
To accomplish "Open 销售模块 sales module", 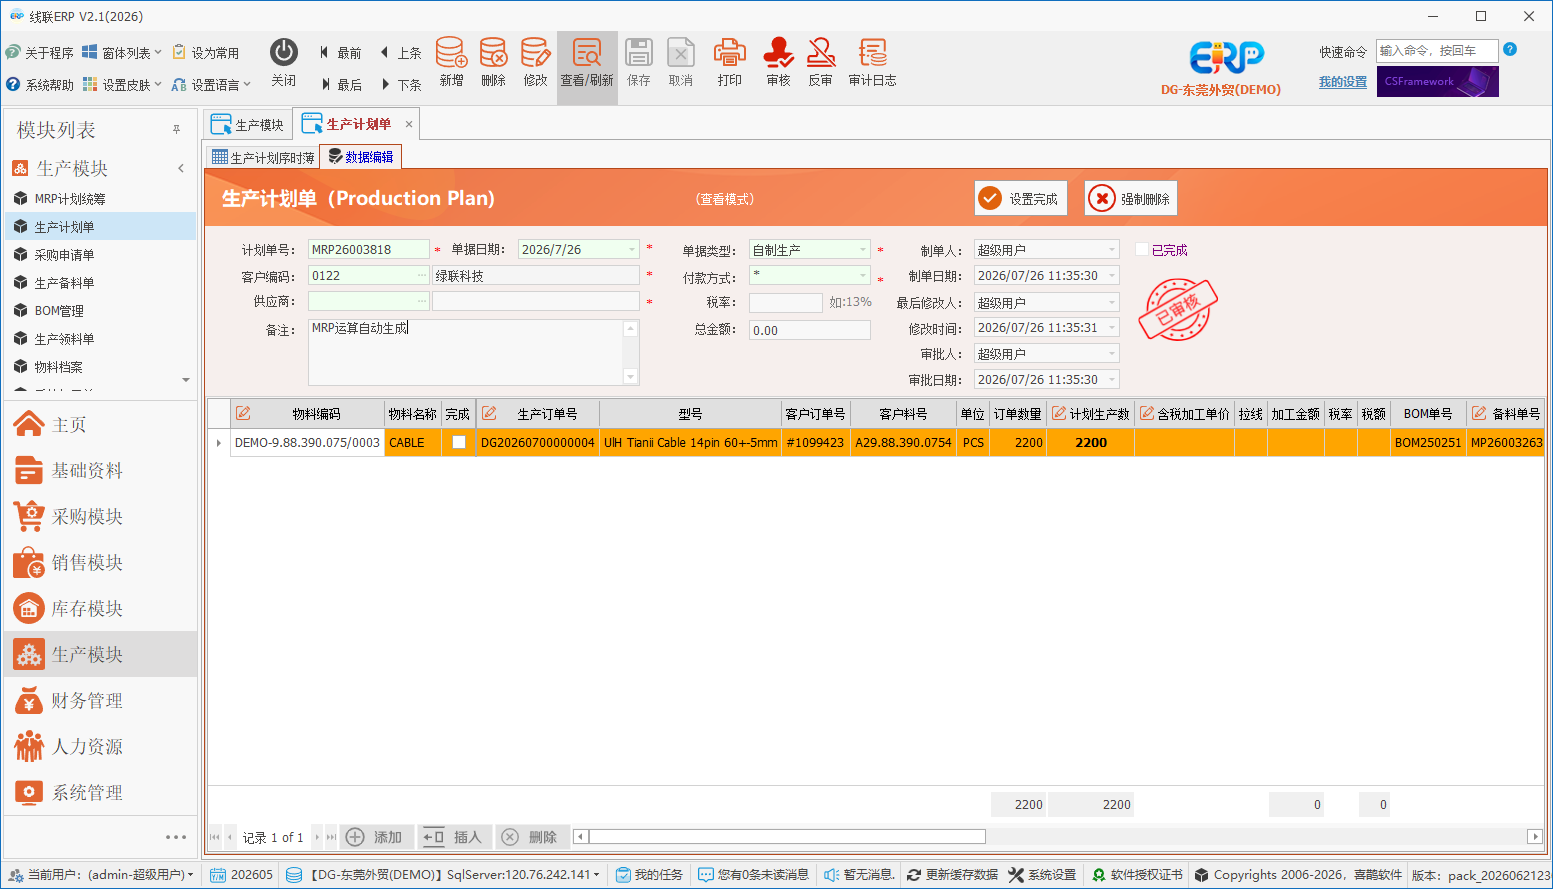I will point(100,563).
